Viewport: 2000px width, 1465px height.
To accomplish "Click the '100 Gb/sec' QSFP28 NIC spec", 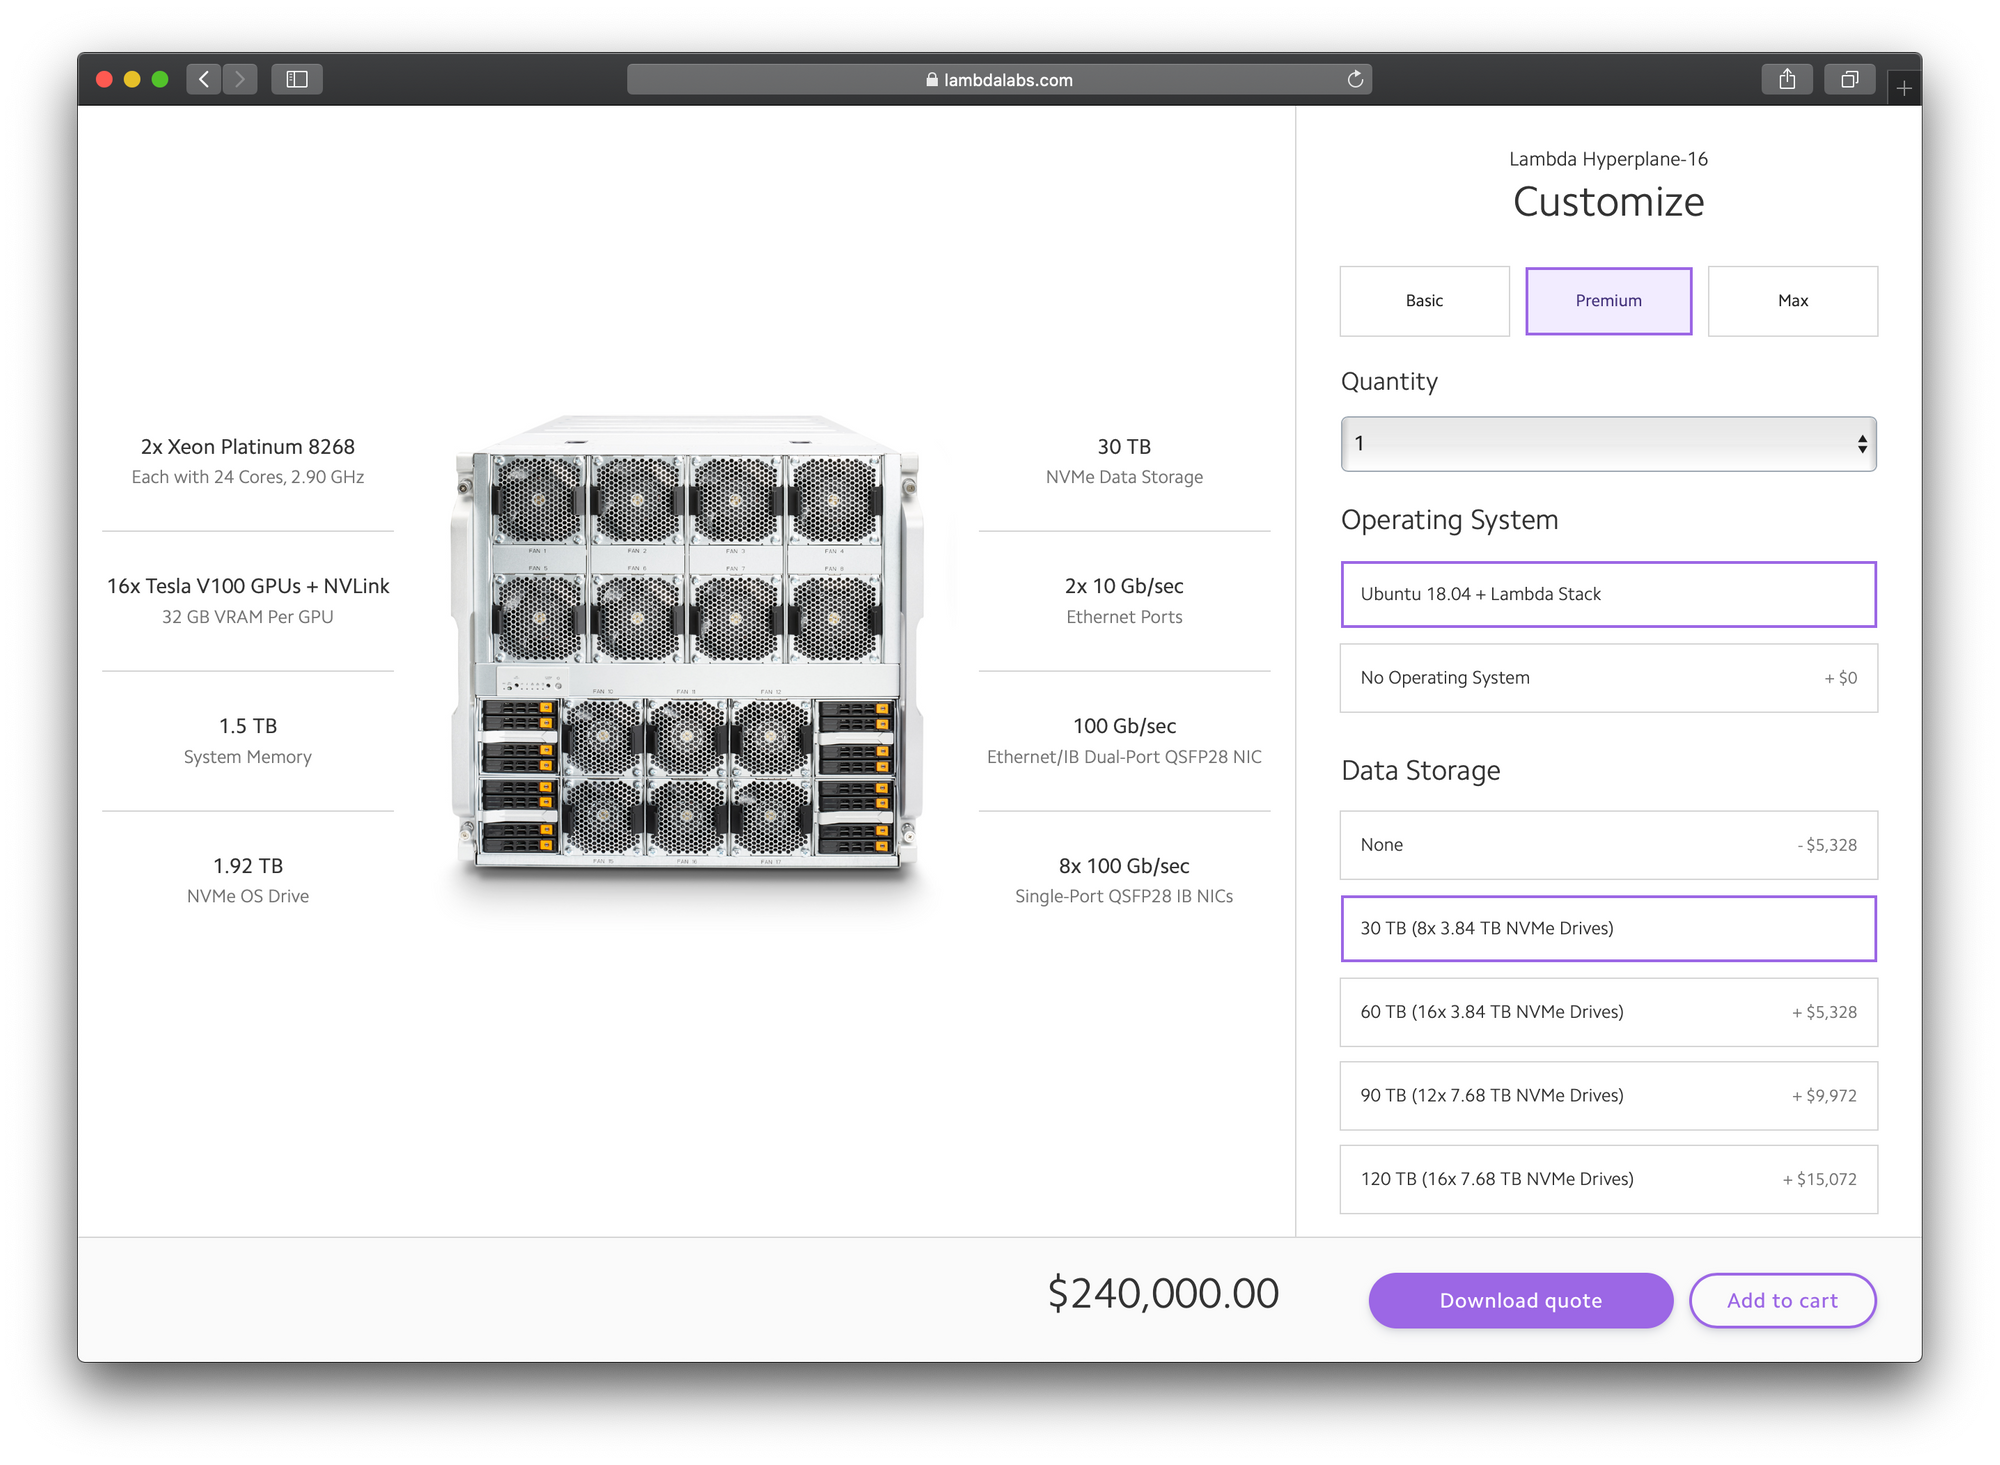I will [x=1124, y=726].
